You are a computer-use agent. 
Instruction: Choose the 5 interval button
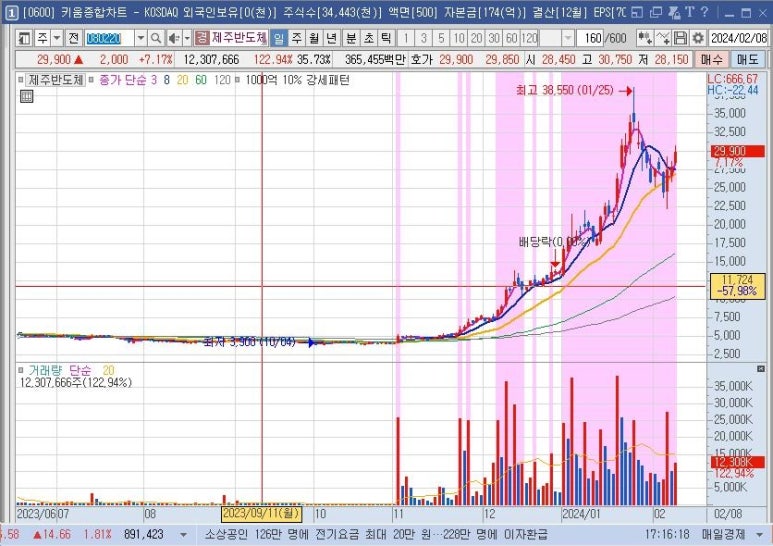click(441, 38)
